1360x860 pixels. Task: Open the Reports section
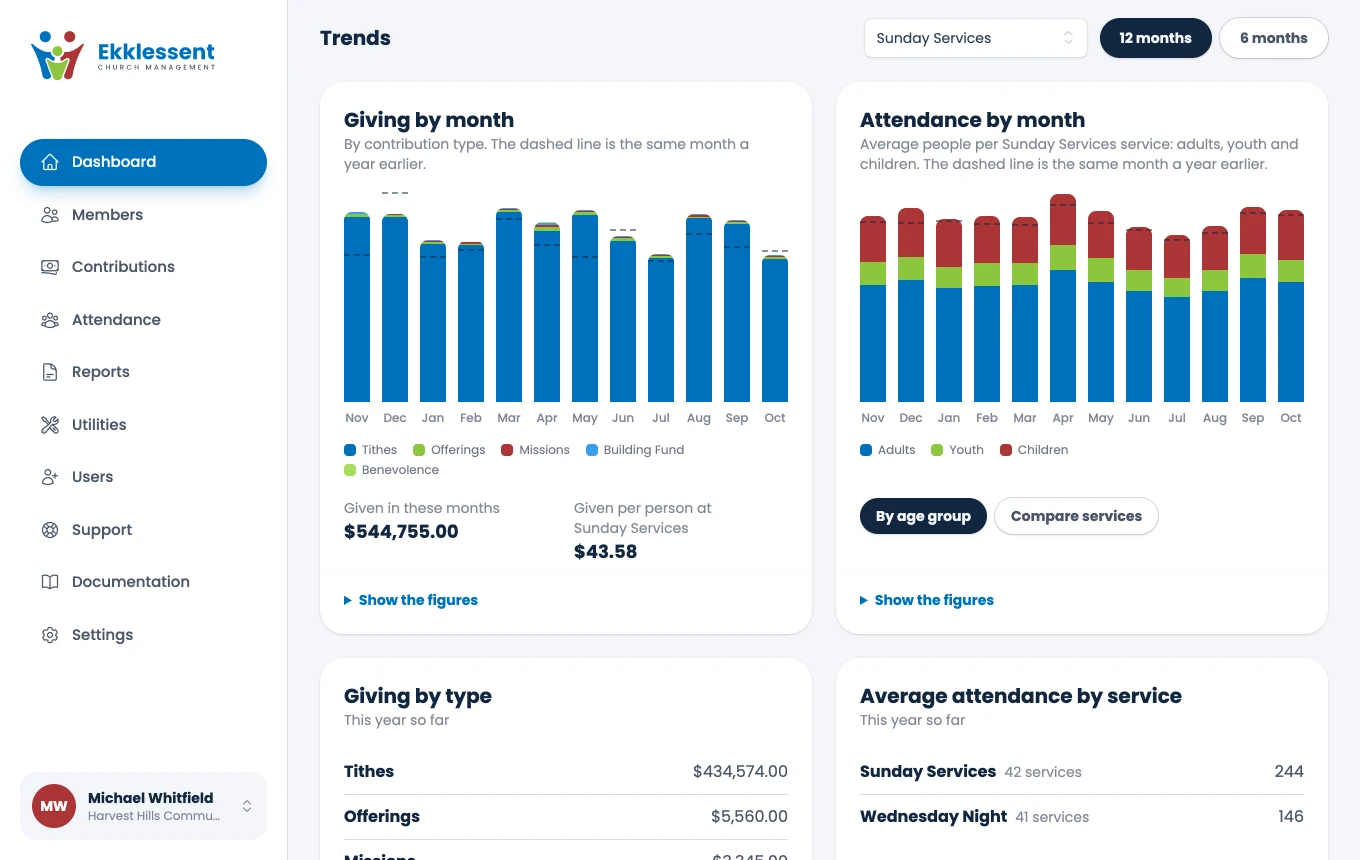[143, 372]
